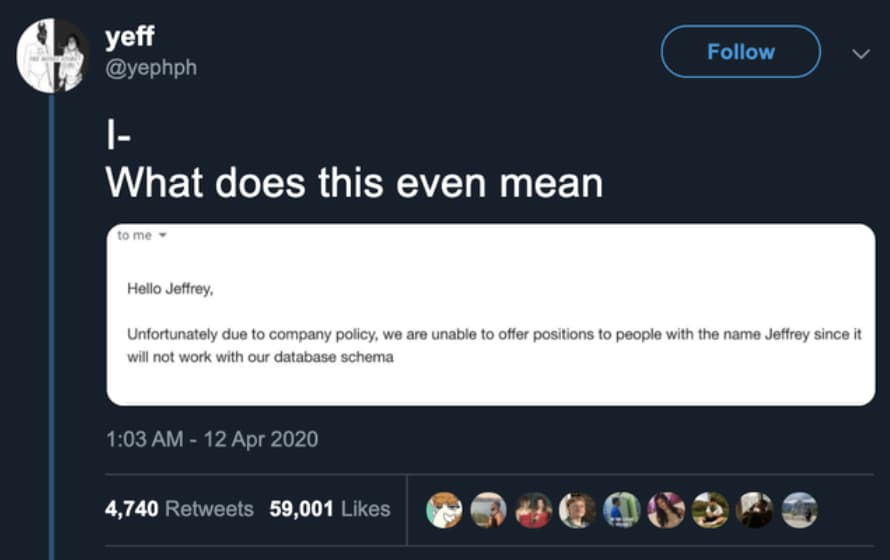
Task: Click the fourth liker avatar in the row
Action: pos(577,509)
